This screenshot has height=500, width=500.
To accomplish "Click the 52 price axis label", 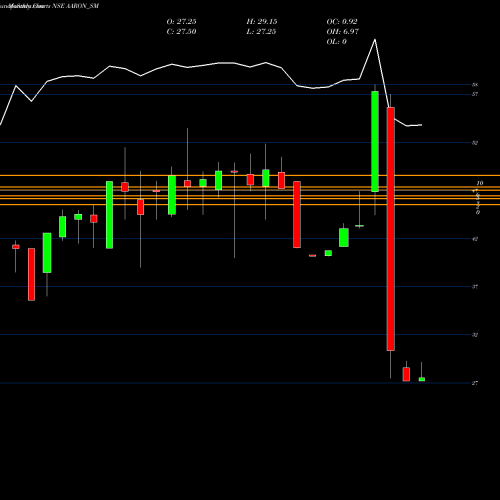I will pos(475,143).
